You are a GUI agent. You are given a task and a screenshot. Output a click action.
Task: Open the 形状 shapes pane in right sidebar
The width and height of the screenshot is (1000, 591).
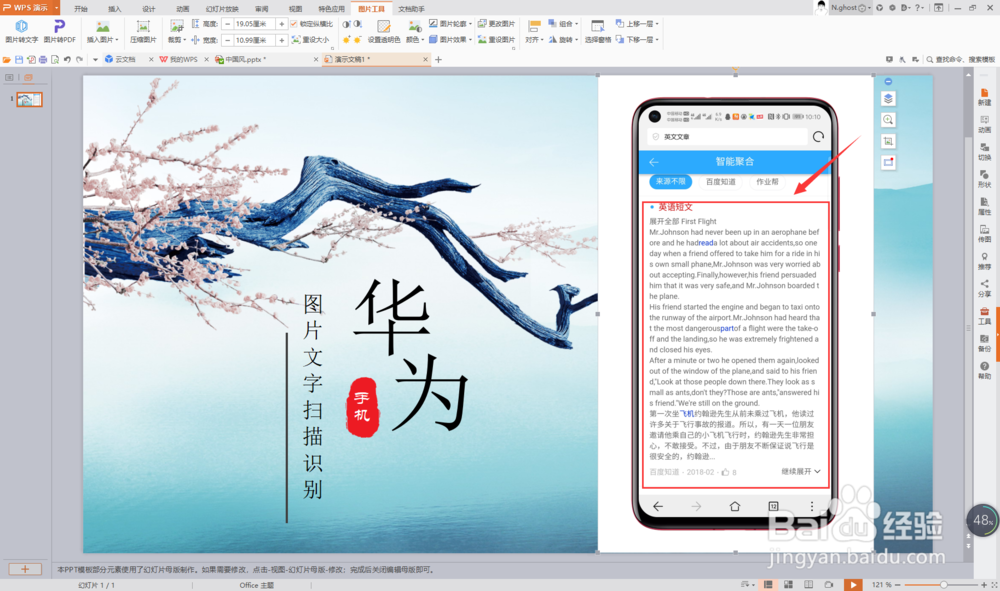(984, 179)
